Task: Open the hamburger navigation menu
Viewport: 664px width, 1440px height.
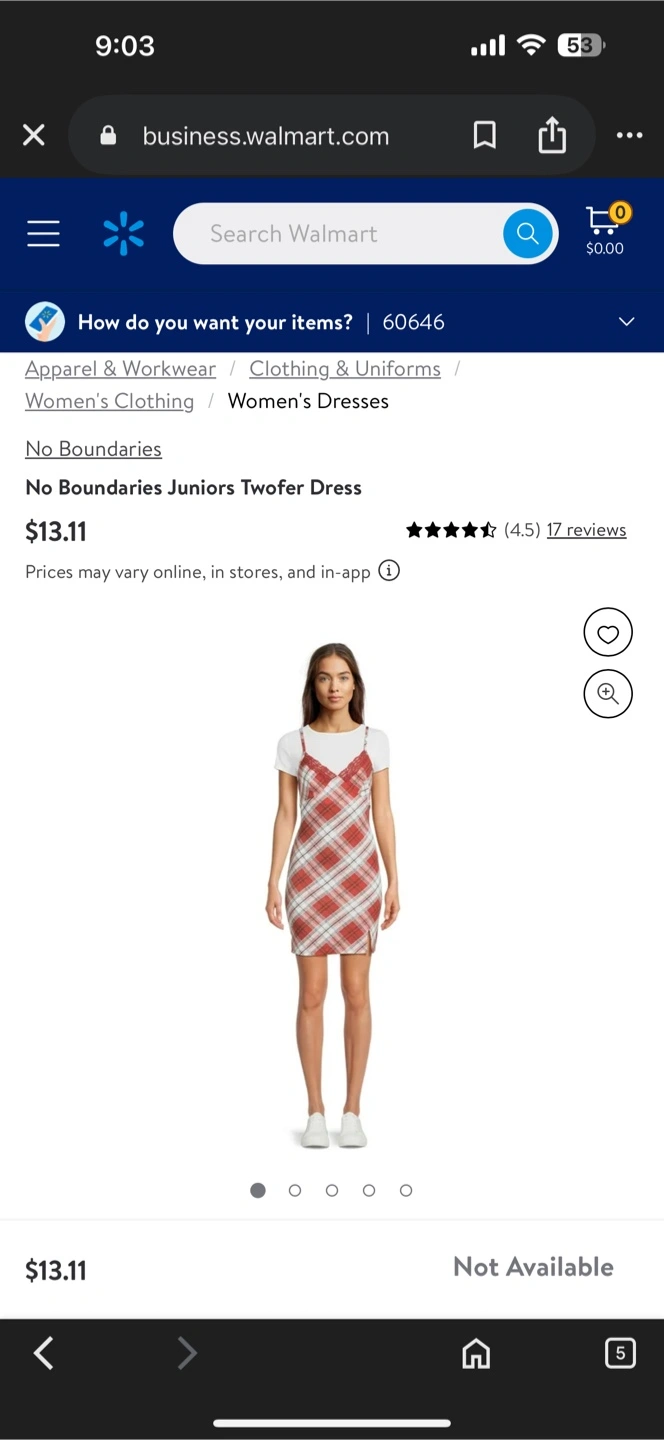Action: 43,234
